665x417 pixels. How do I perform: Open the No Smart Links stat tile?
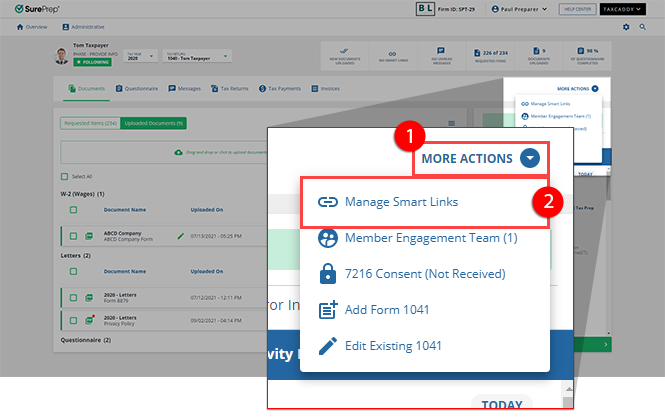(393, 56)
